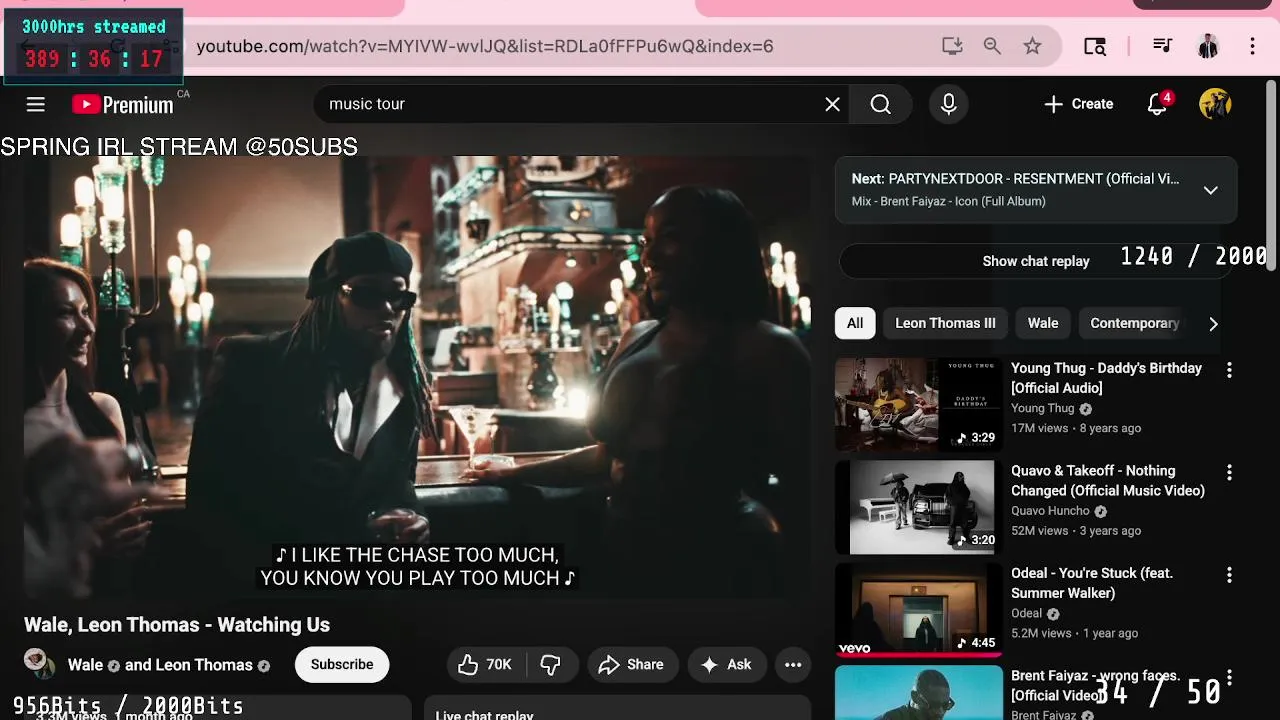Viewport: 1280px width, 720px height.
Task: Install app icon in address bar
Action: pos(952,46)
